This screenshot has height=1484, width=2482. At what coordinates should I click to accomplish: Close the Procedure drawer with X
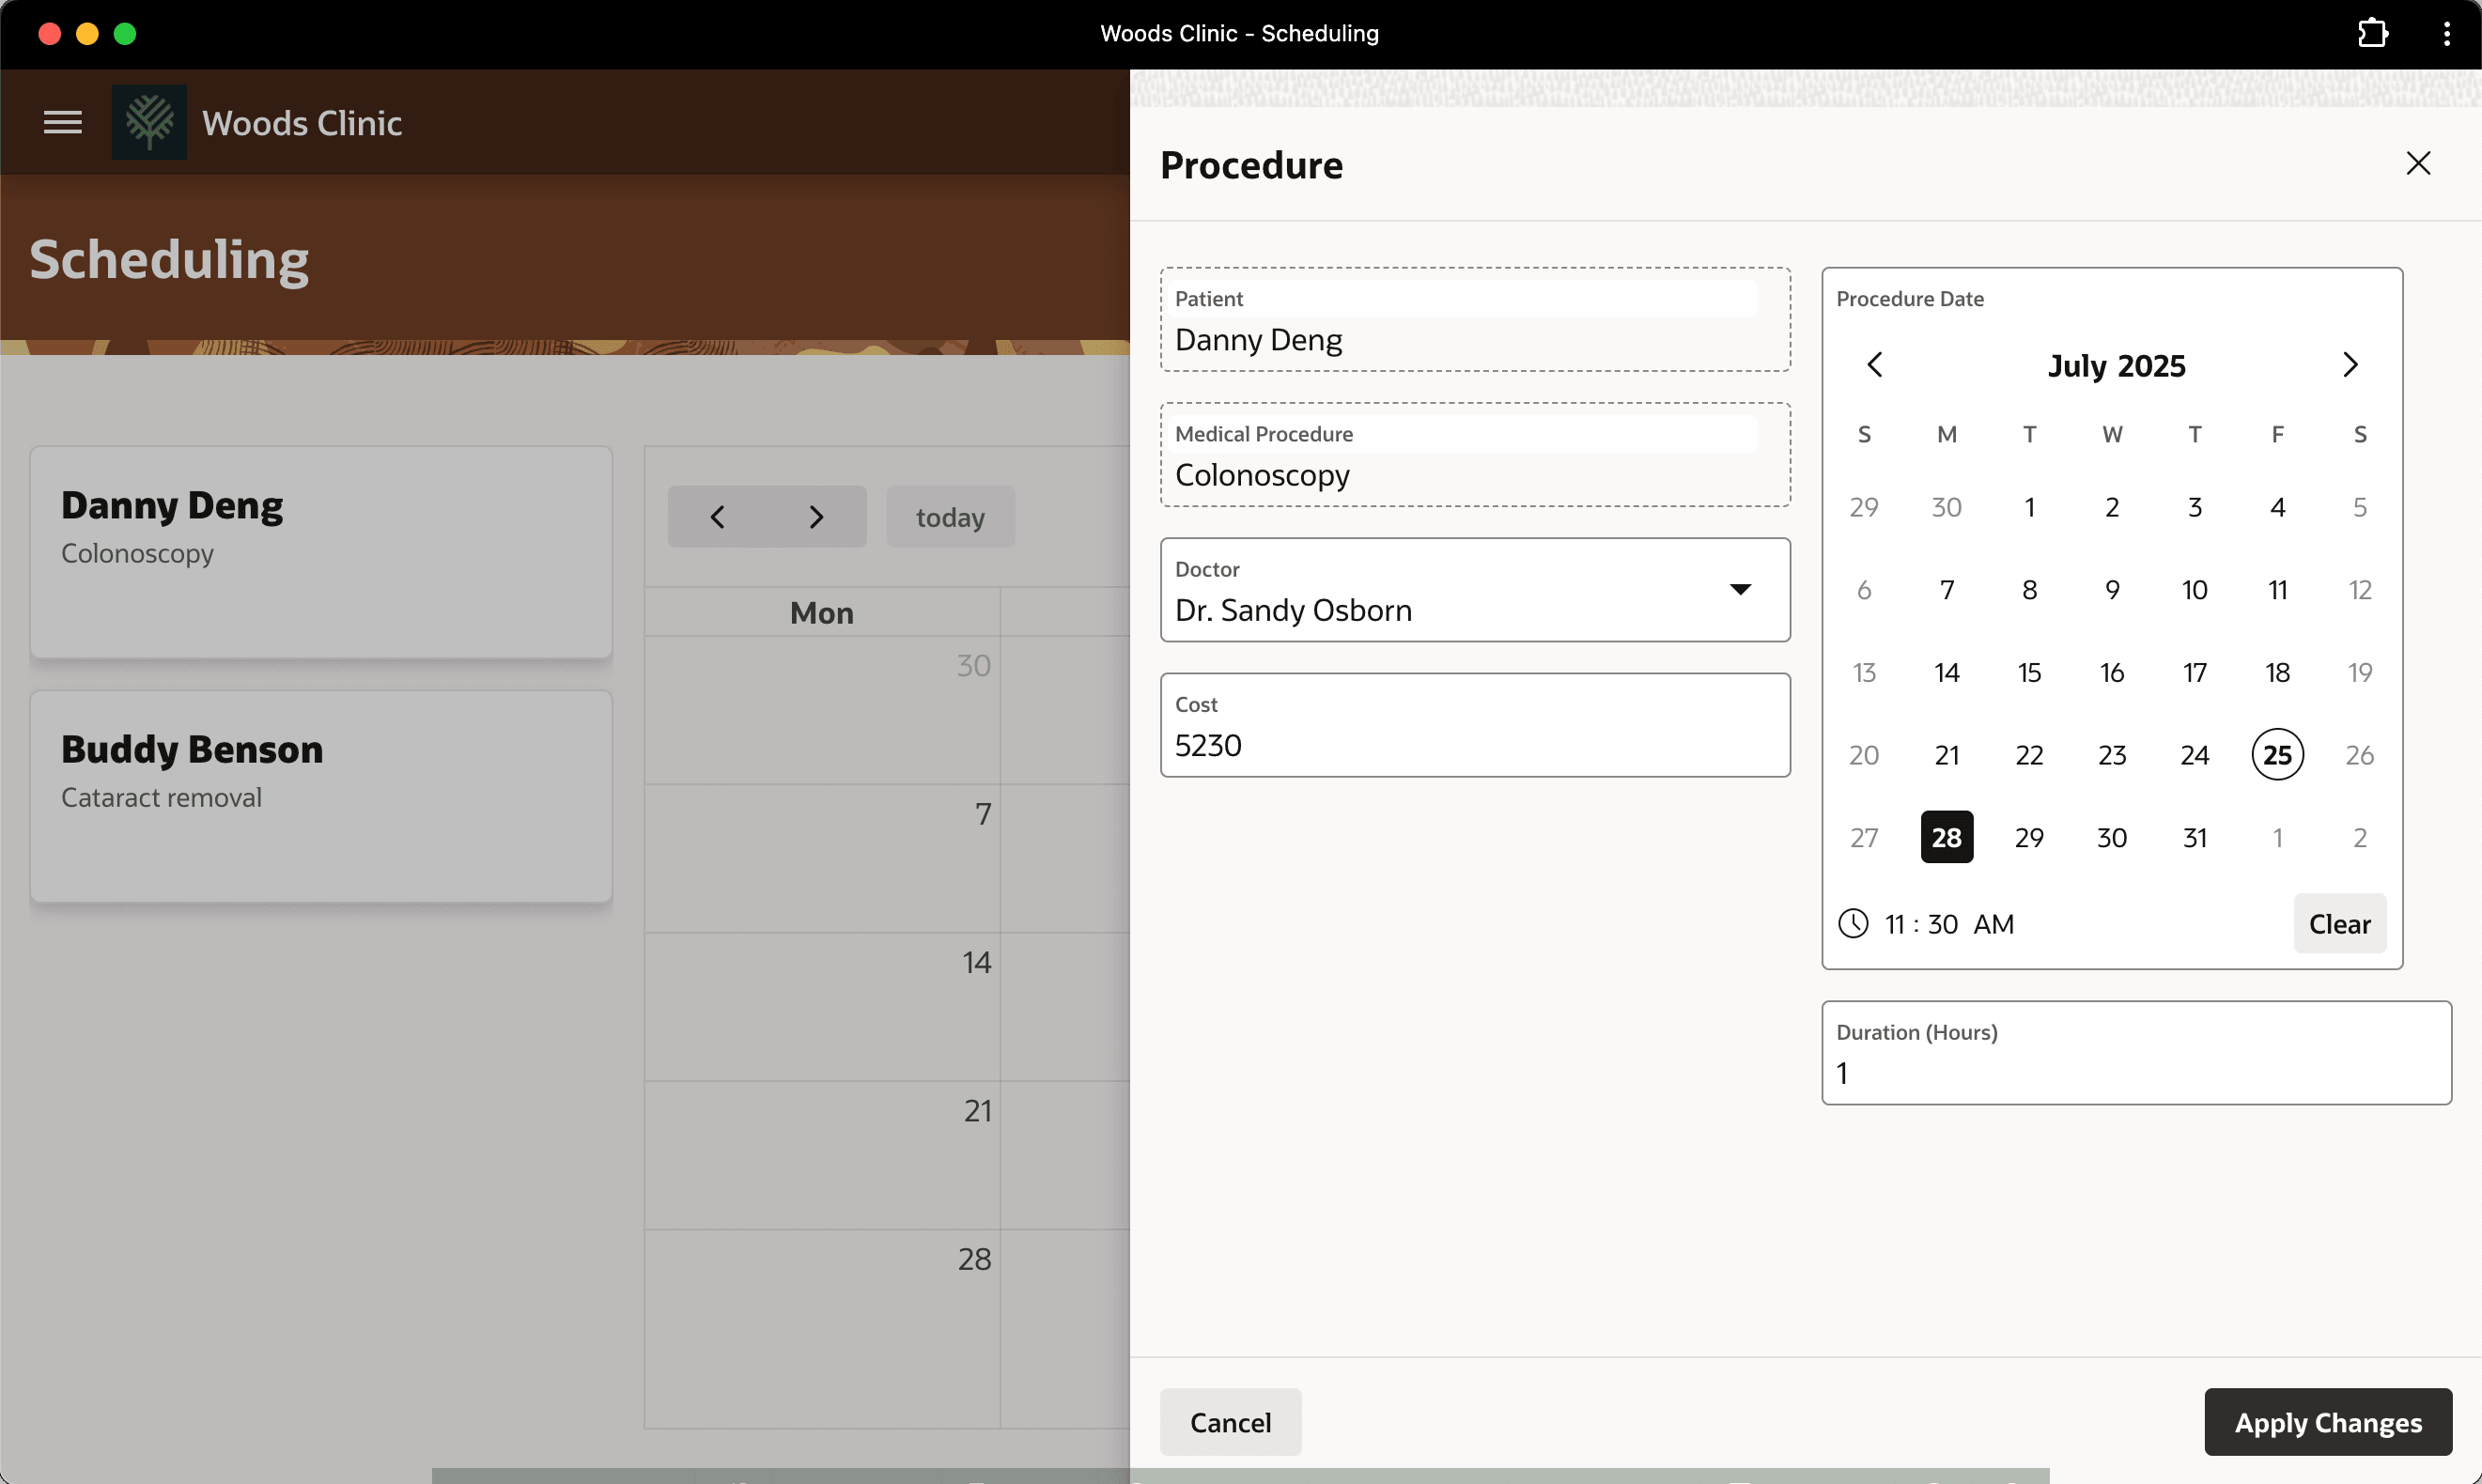(2417, 163)
